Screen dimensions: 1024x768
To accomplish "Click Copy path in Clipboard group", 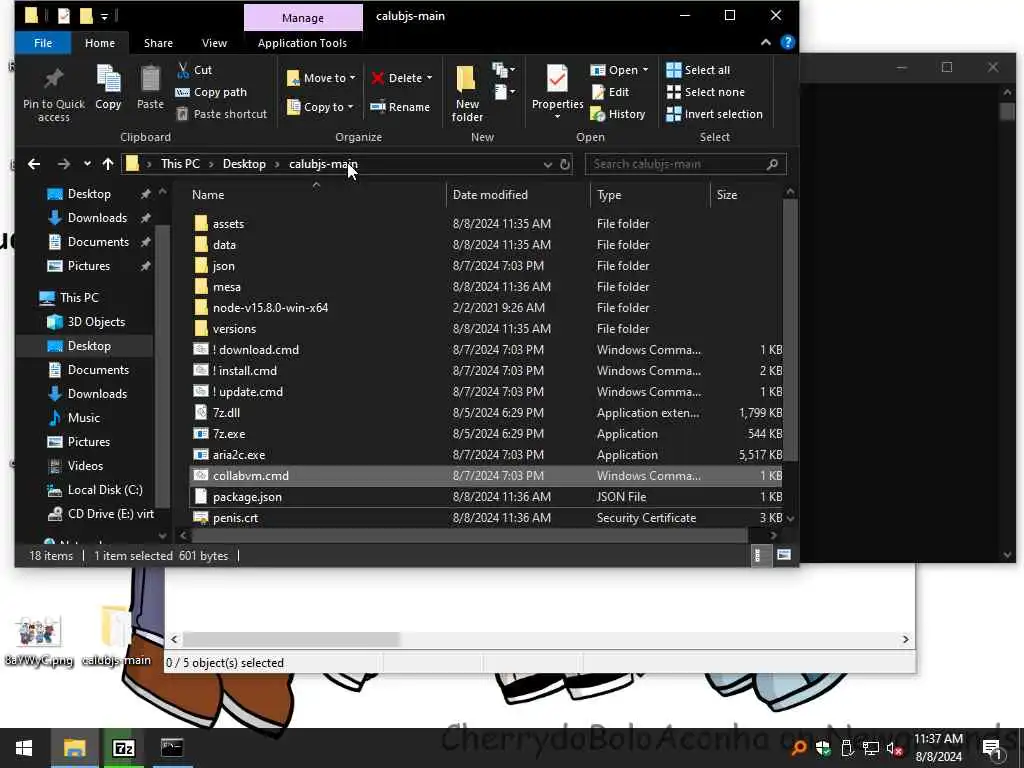I will tap(211, 92).
